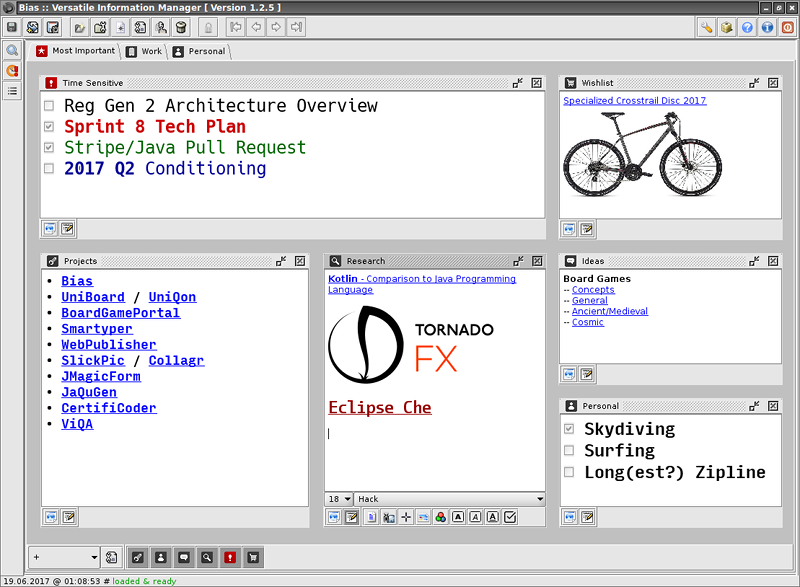Open the JMagicForm project link
800x587 pixels.
[101, 376]
